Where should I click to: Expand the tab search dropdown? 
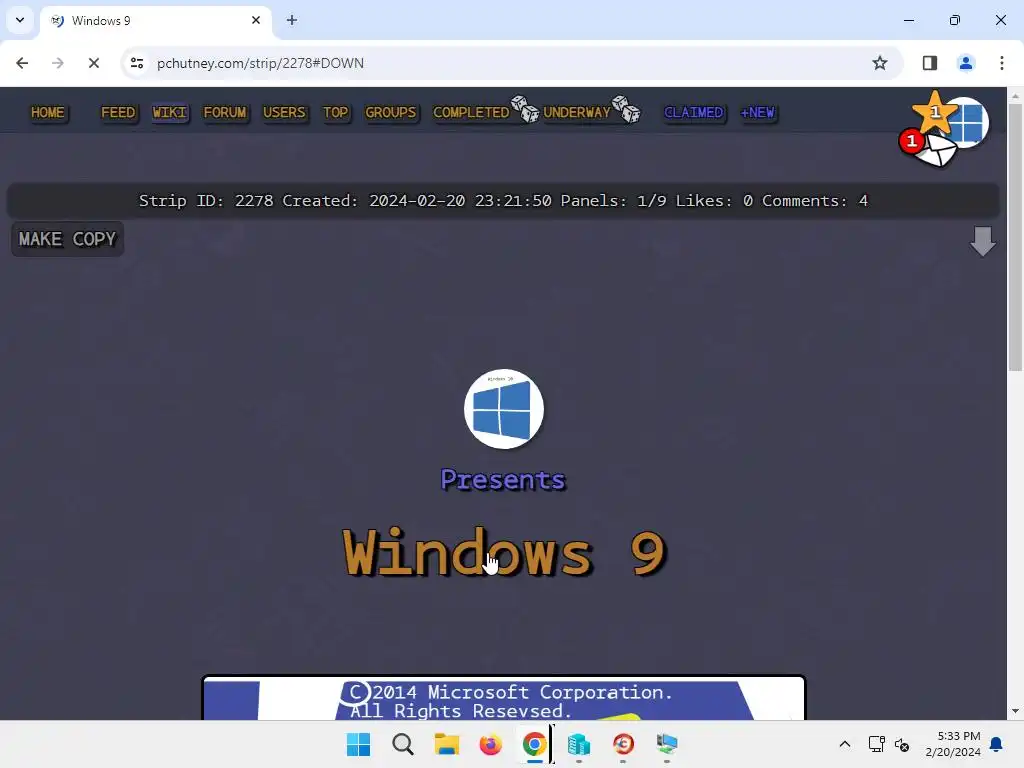pyautogui.click(x=20, y=20)
